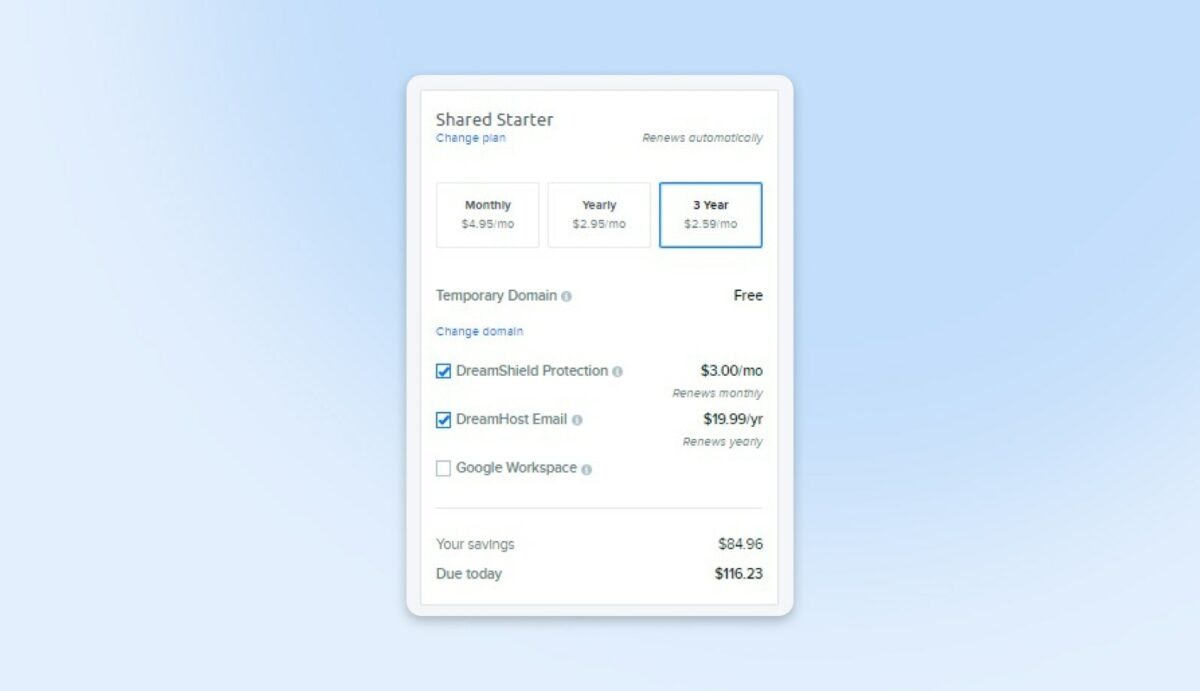Viewport: 1200px width, 691px height.
Task: Click the Renews automatically label
Action: (703, 138)
